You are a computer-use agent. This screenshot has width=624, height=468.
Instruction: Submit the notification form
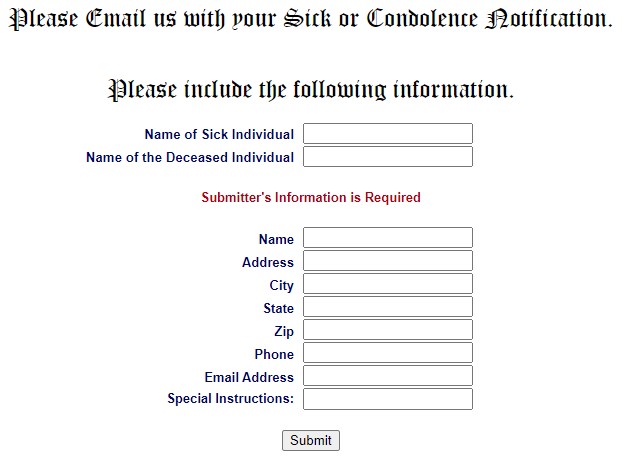click(x=311, y=441)
